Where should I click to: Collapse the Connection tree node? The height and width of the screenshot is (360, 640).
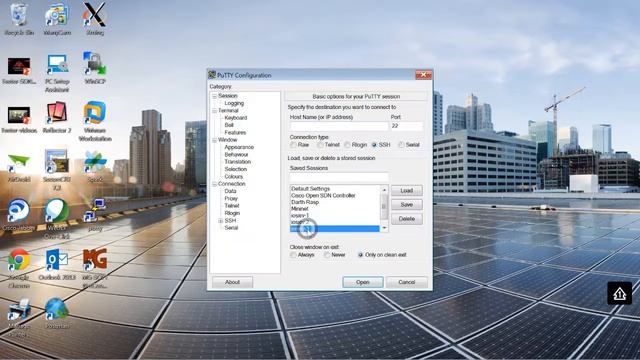(x=214, y=184)
